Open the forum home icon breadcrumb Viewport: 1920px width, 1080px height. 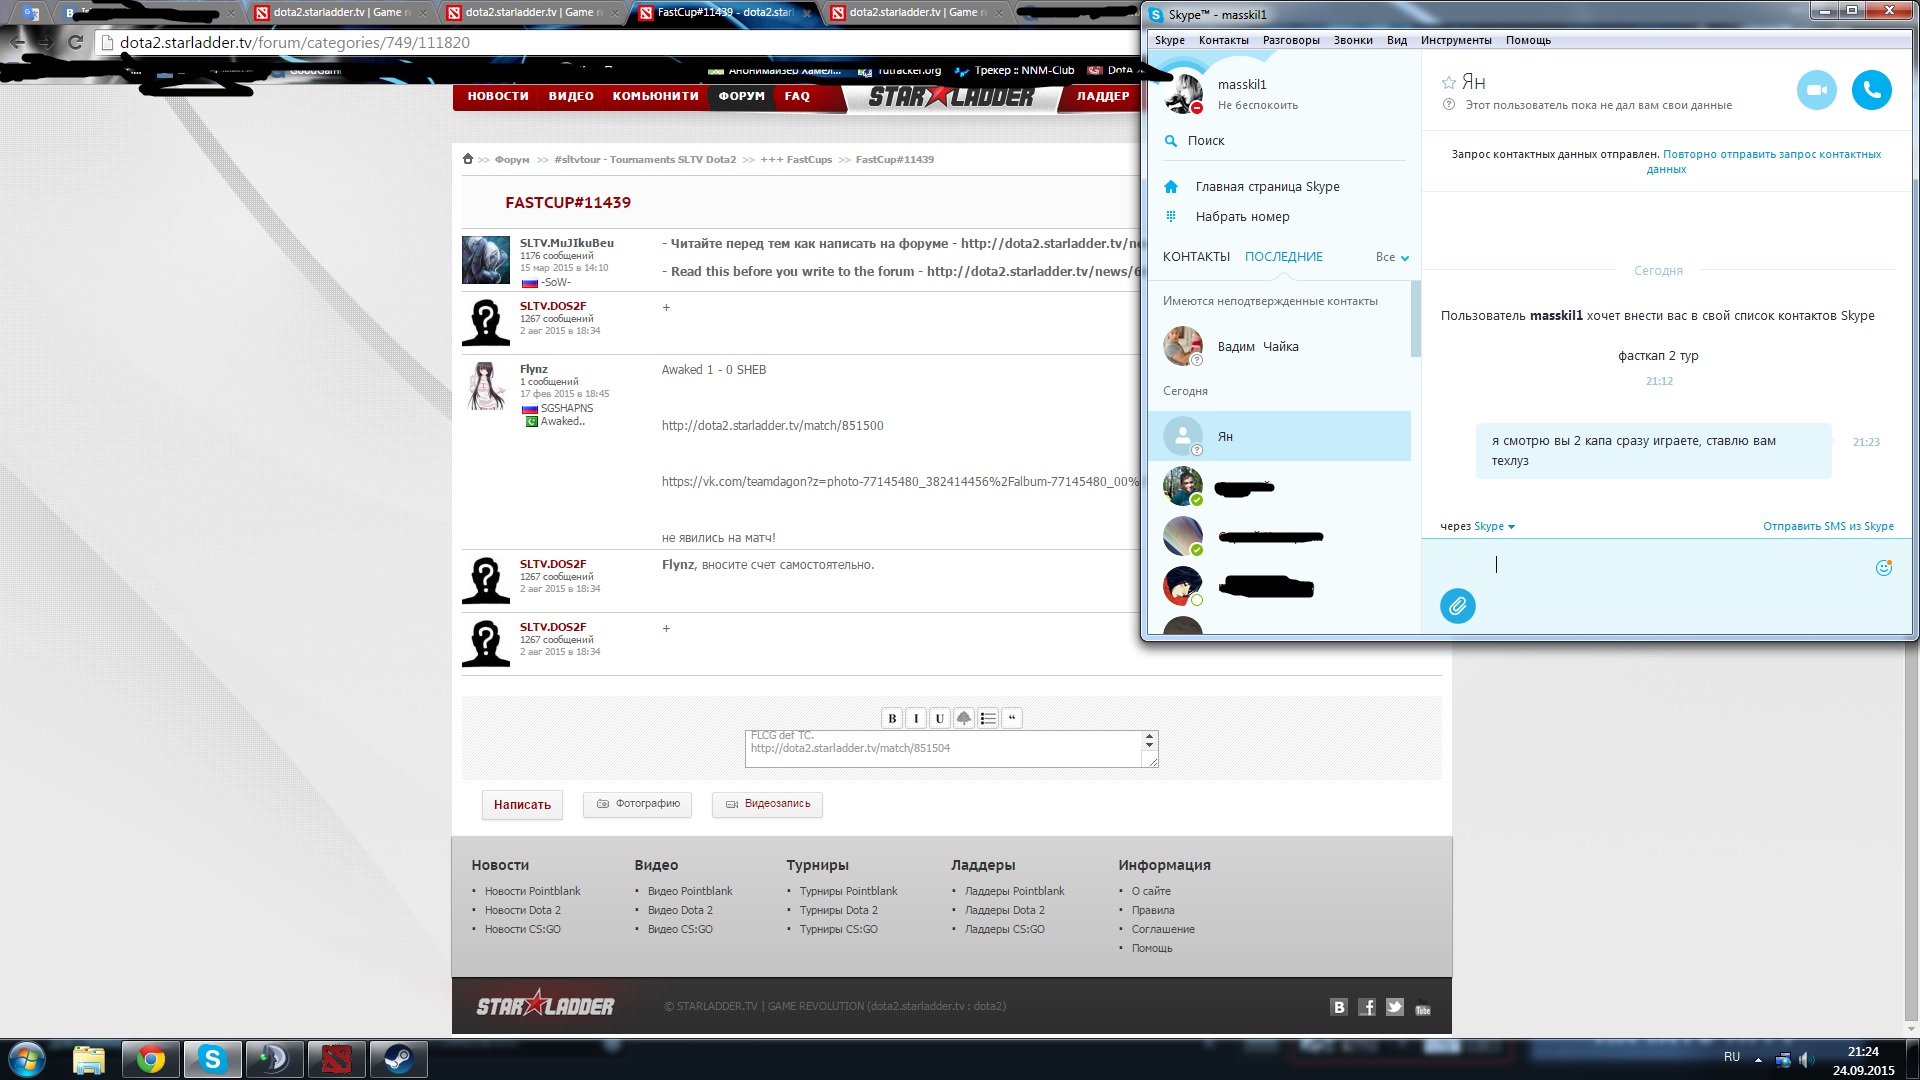point(468,159)
